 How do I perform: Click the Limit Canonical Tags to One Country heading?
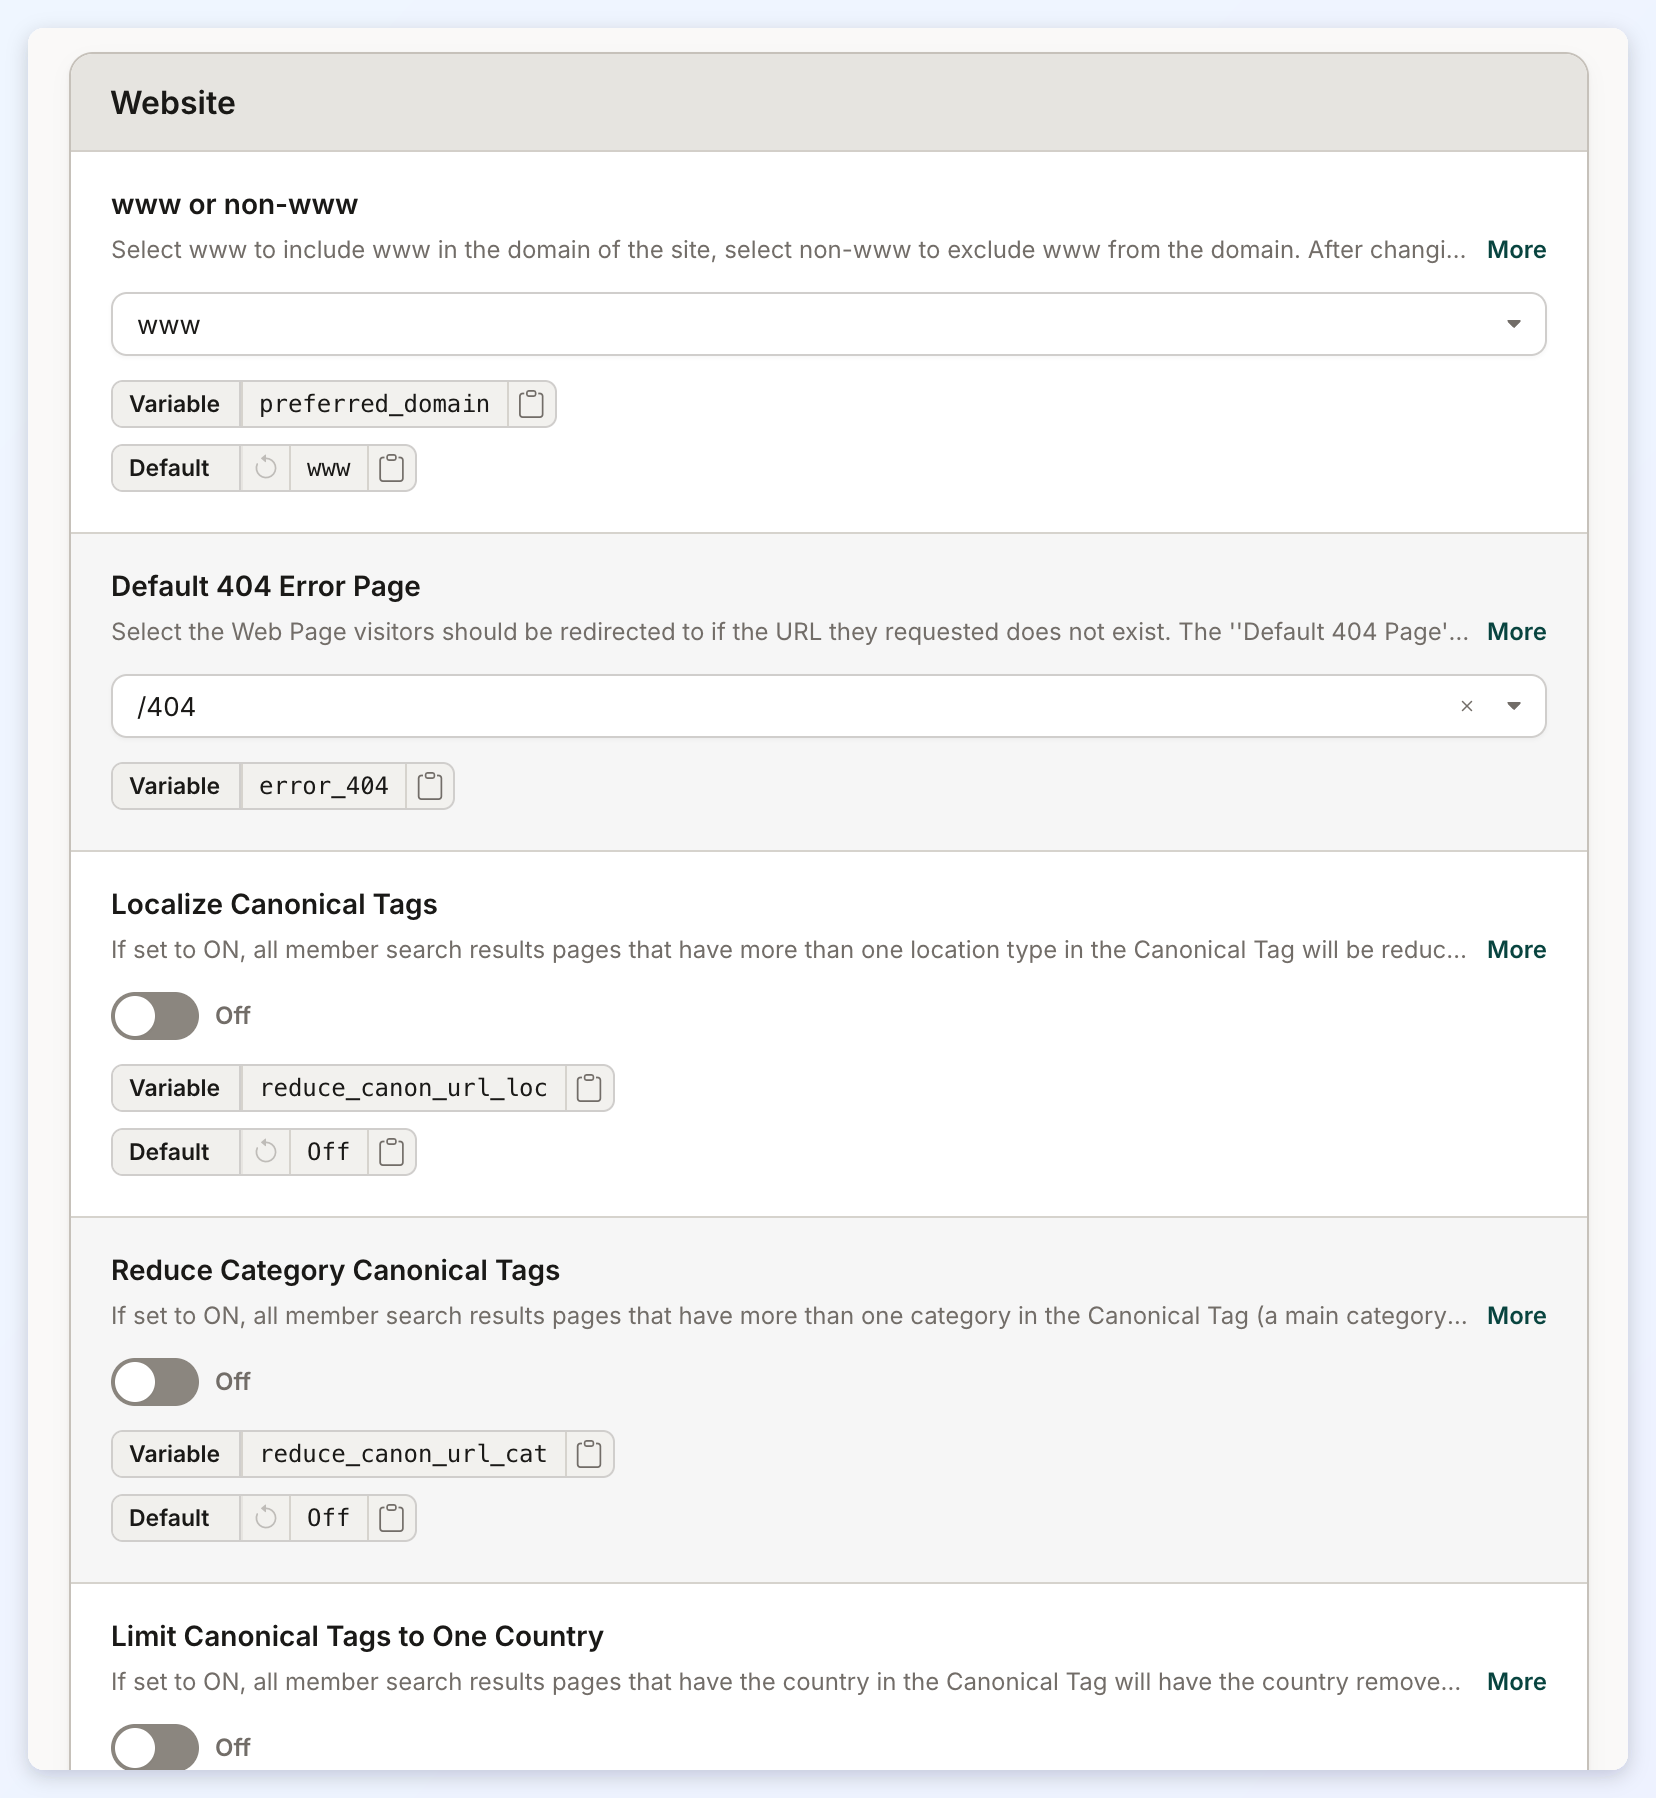pos(357,1636)
